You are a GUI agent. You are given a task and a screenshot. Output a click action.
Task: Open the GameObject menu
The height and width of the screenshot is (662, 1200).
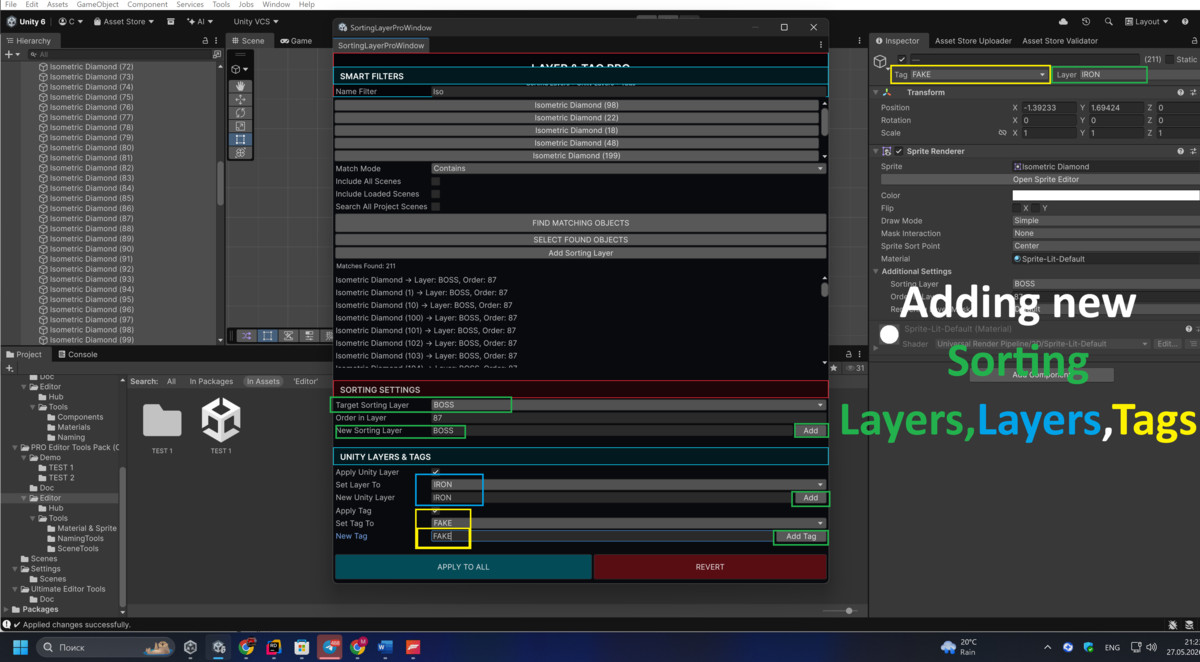click(98, 5)
